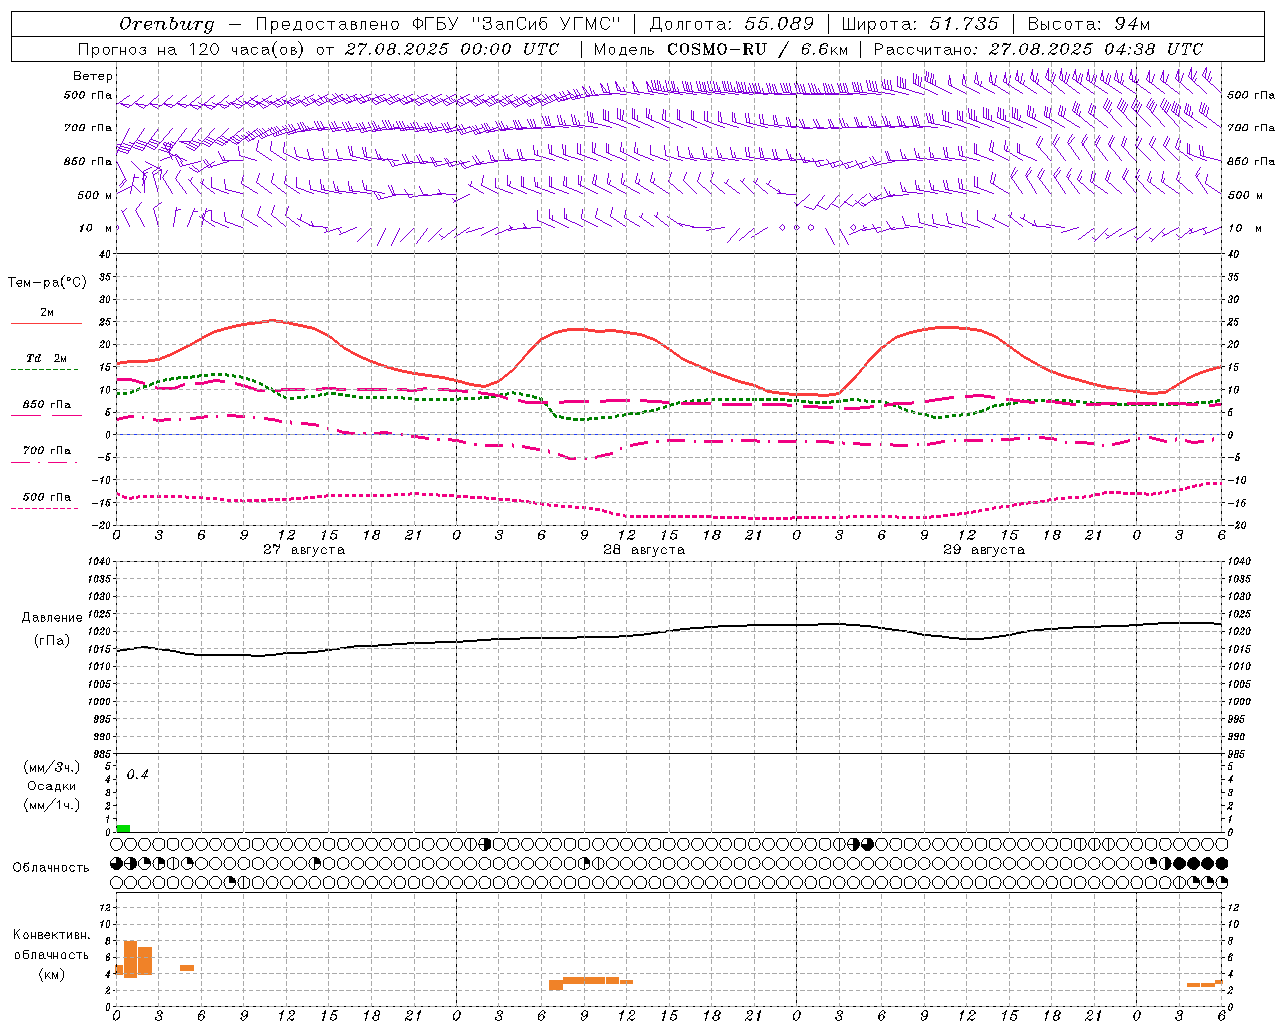
Task: Click the Давление pressure panel label
Action: [52, 618]
